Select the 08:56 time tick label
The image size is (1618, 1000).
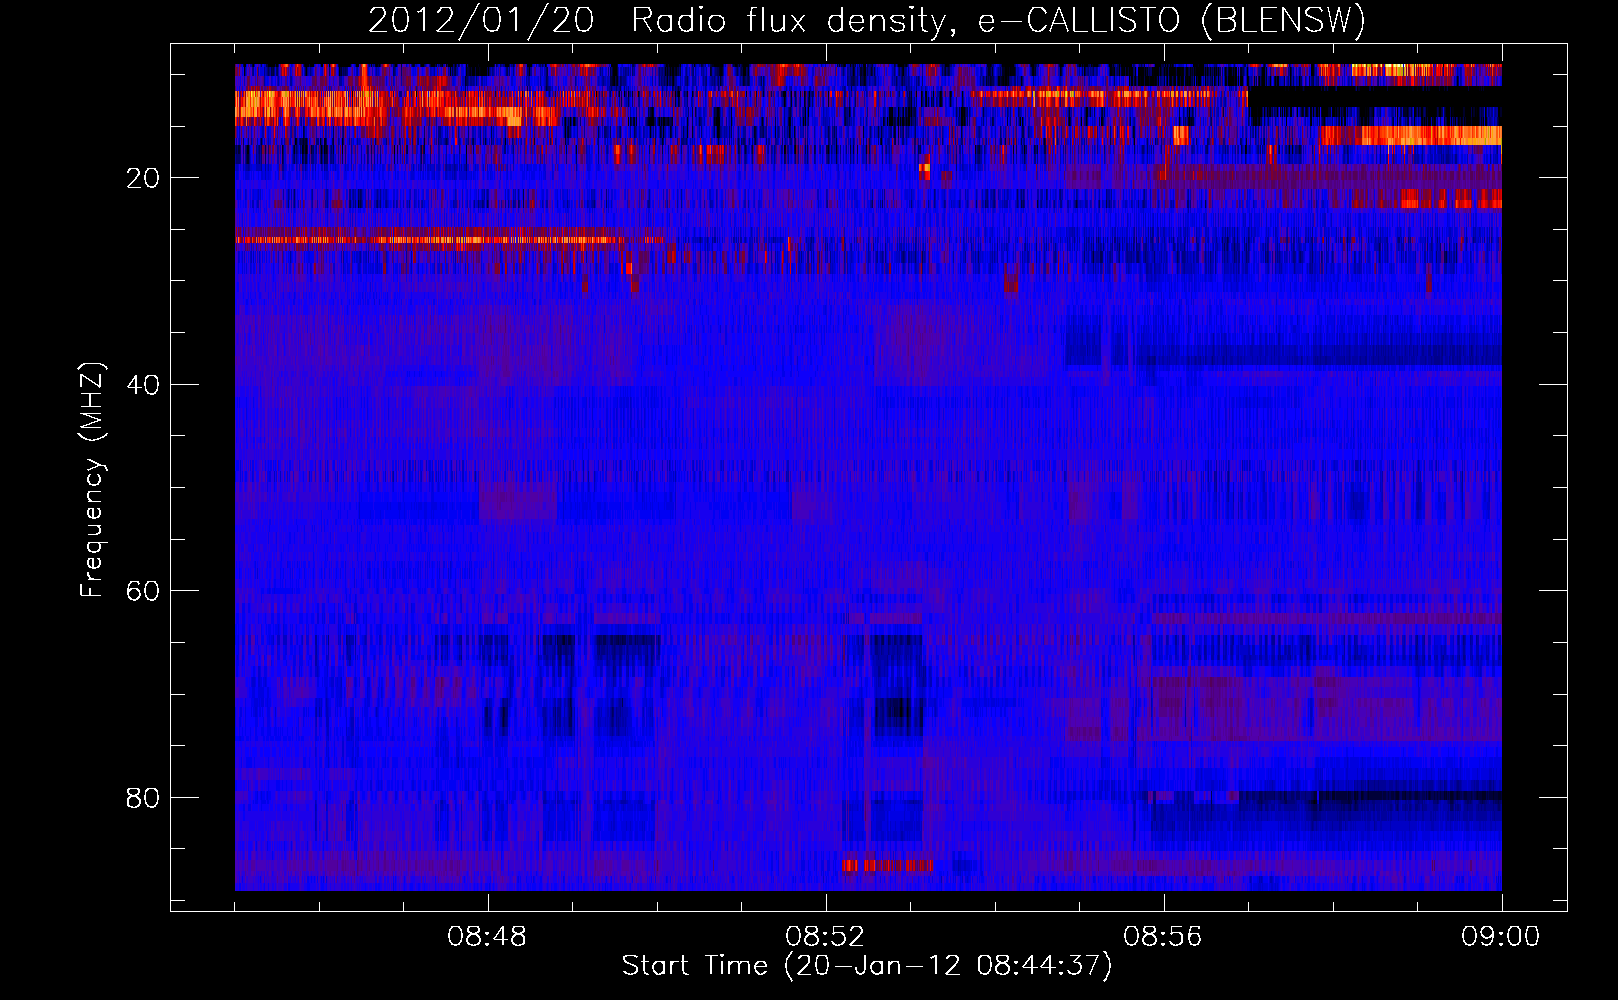(x=1163, y=937)
